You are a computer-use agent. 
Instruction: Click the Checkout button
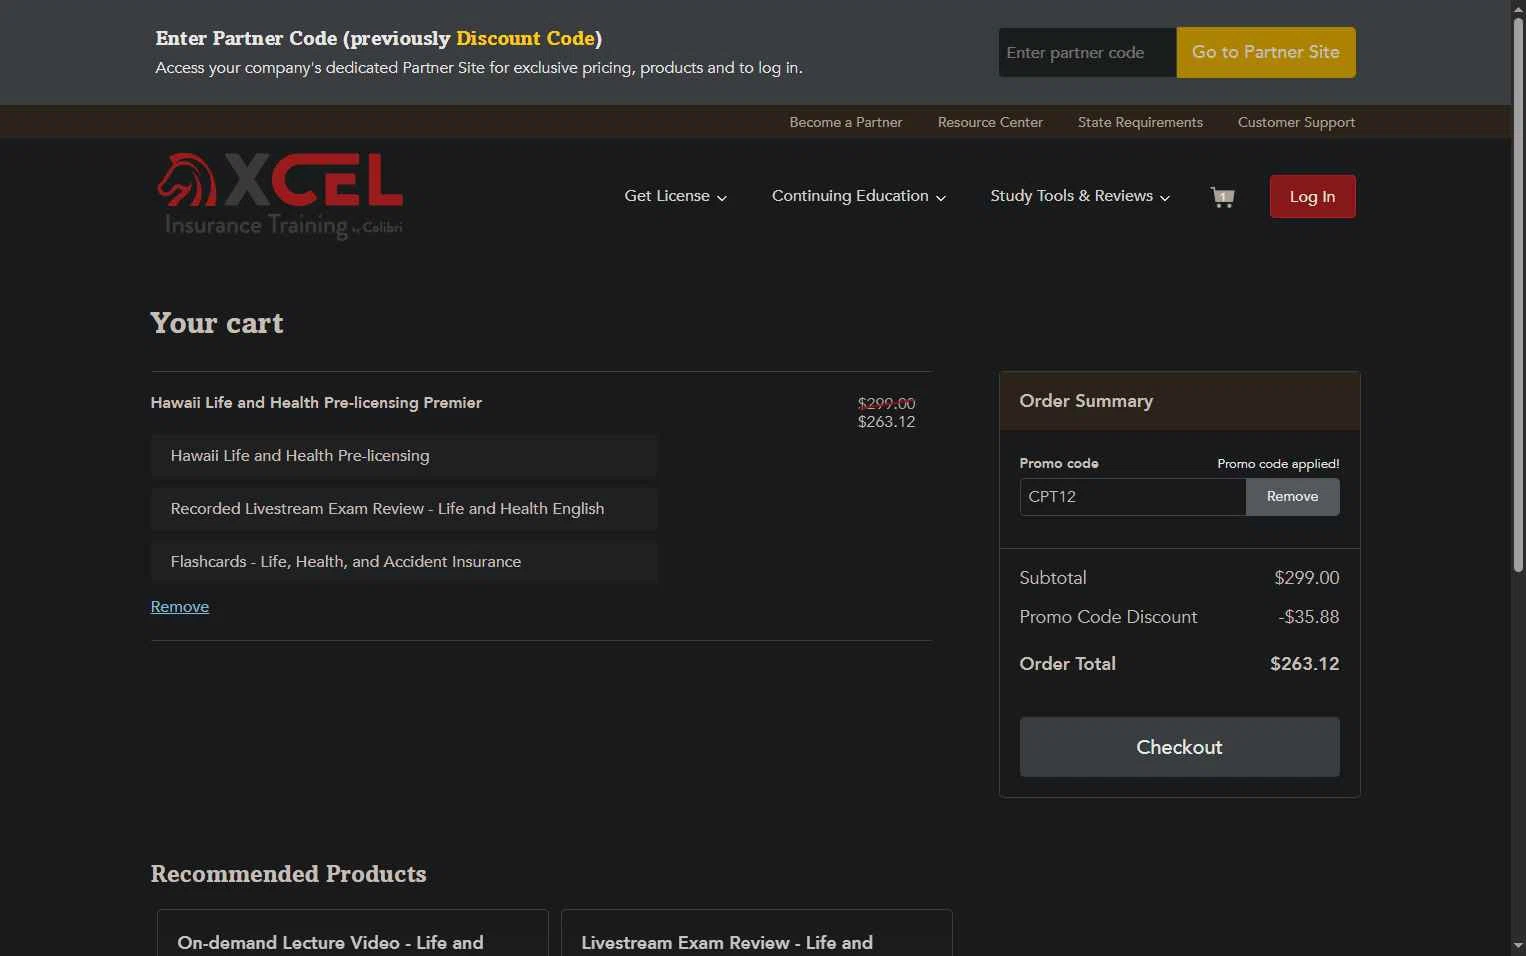(1179, 747)
